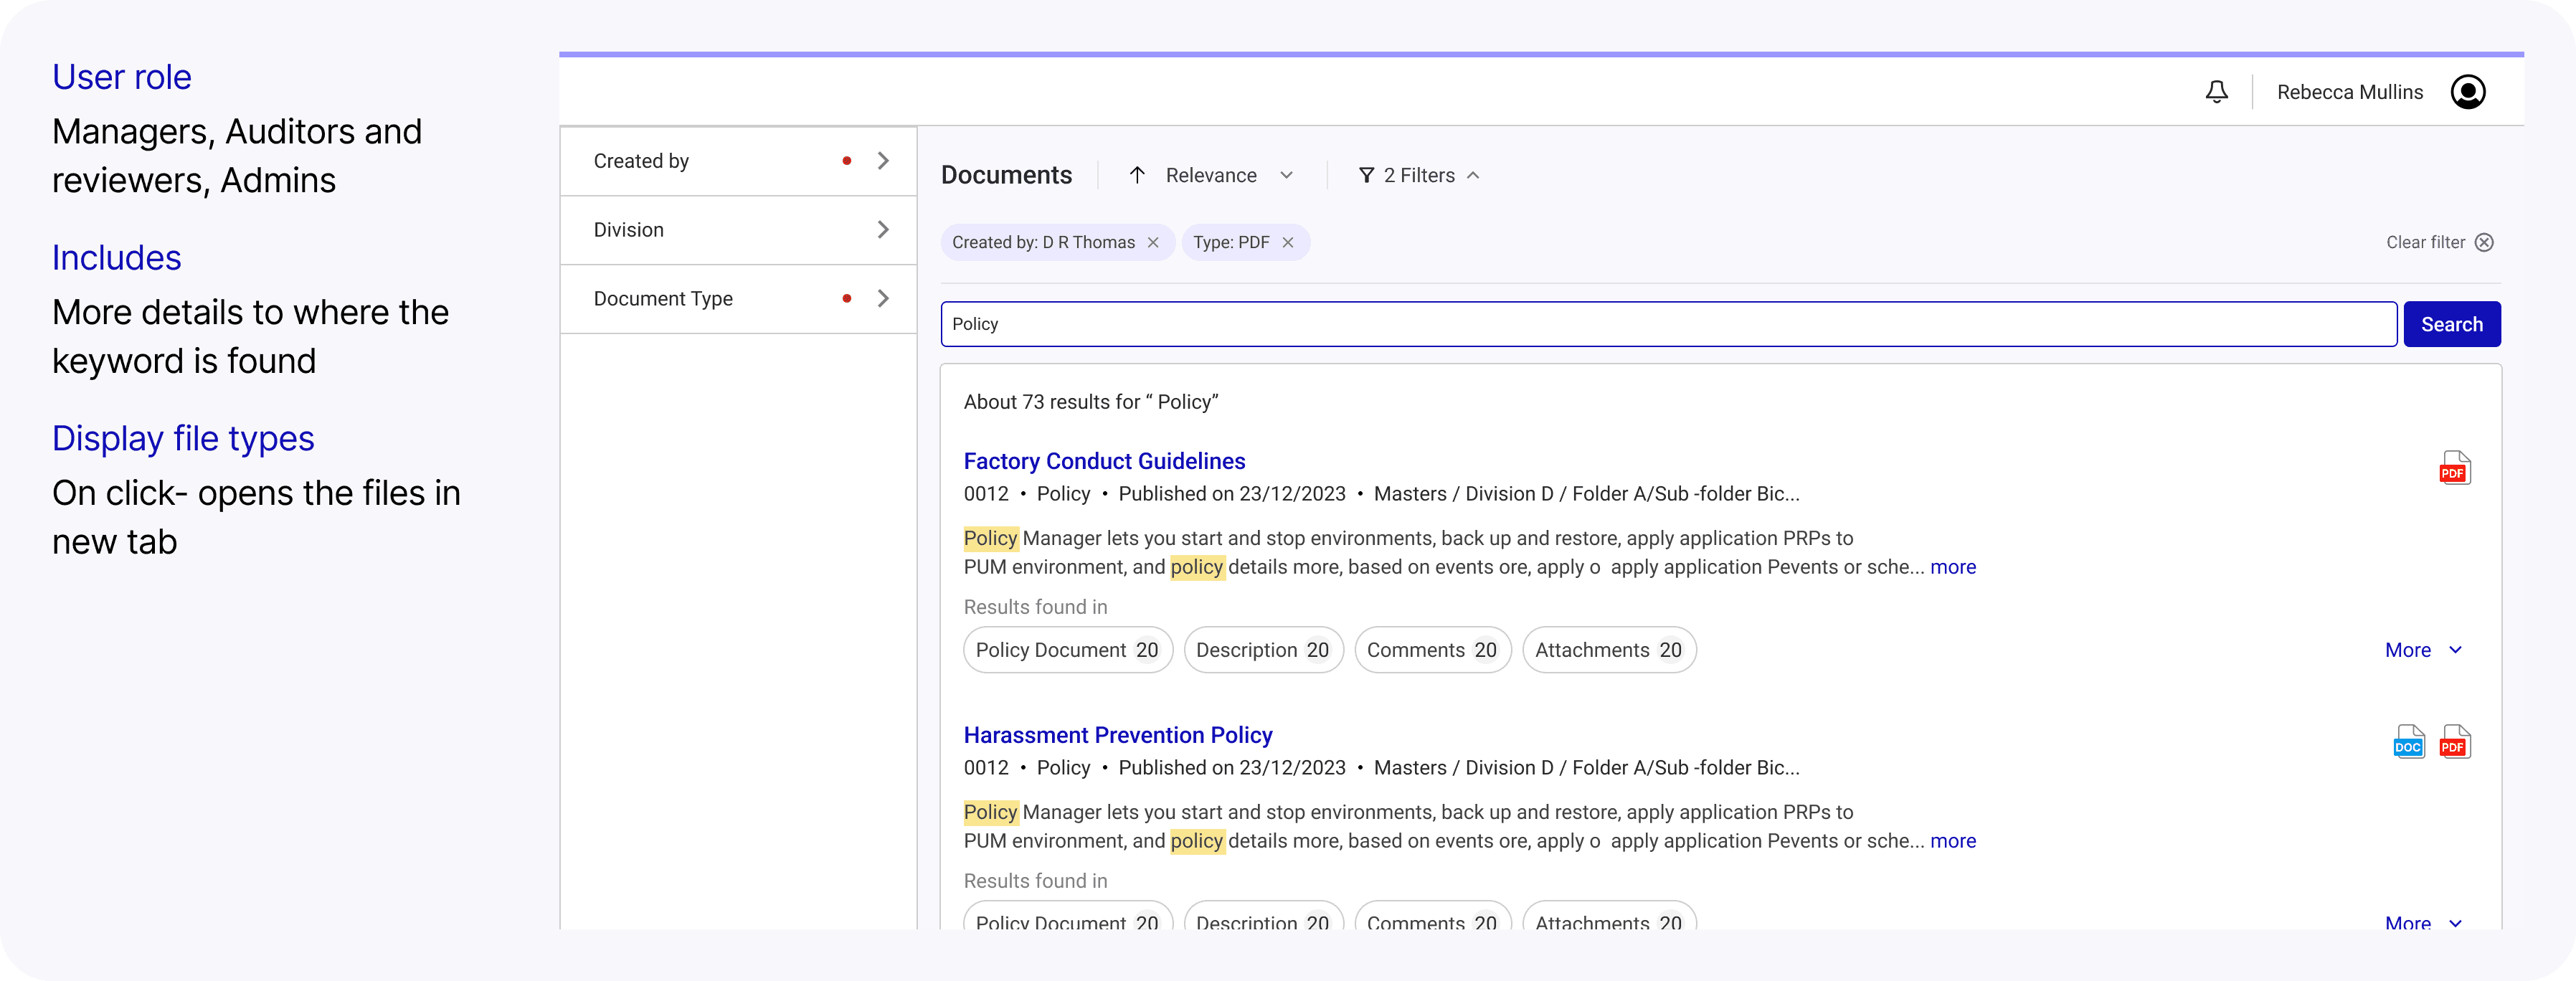The width and height of the screenshot is (2576, 981).
Task: Open PDF file of Factory Conduct Guidelines
Action: point(2454,468)
